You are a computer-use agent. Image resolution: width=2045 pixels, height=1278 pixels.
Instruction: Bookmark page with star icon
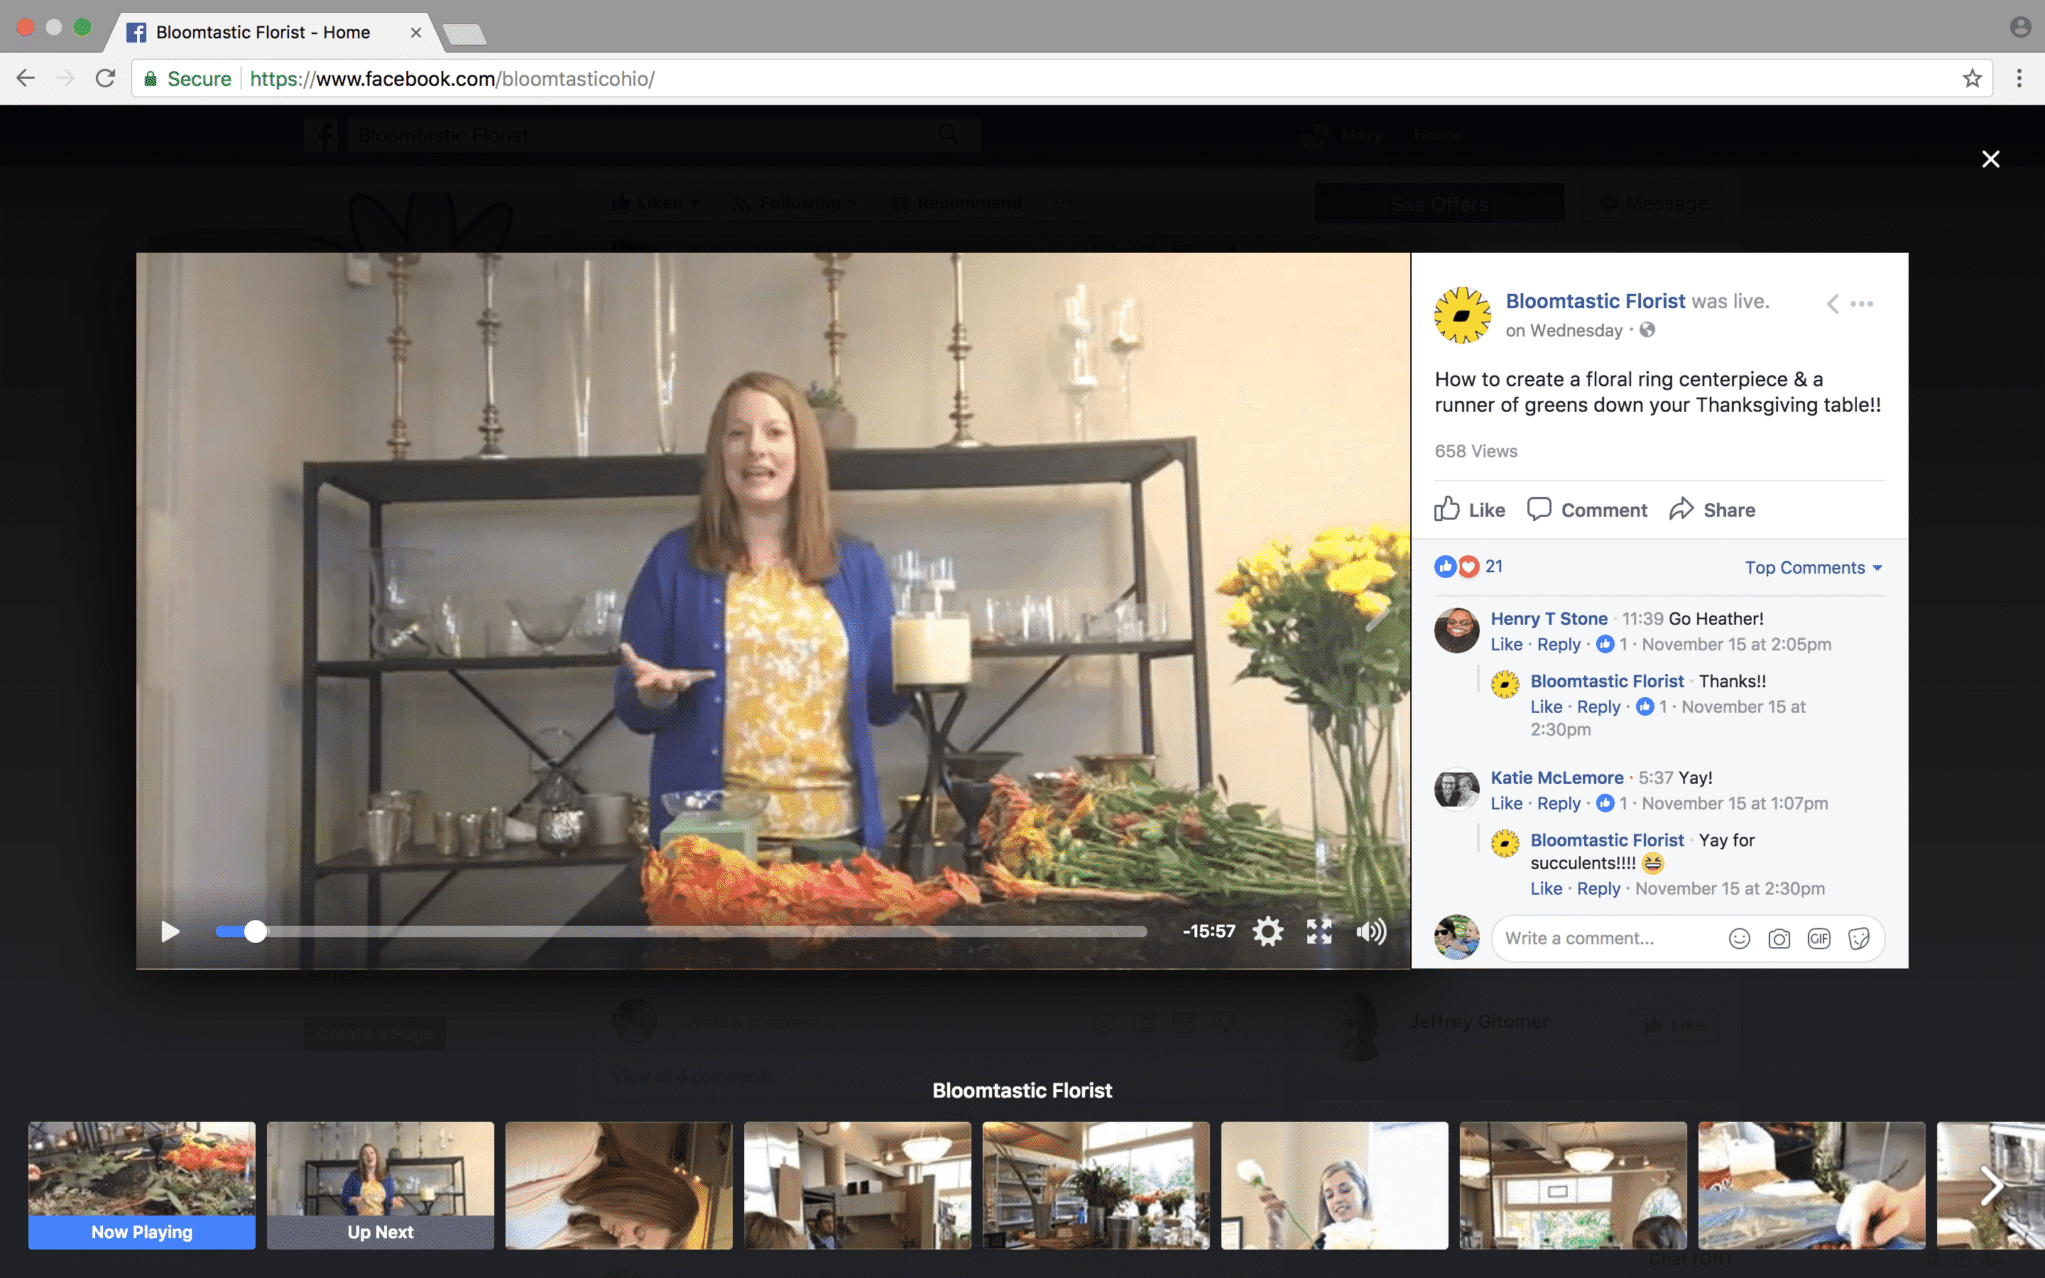(1971, 79)
